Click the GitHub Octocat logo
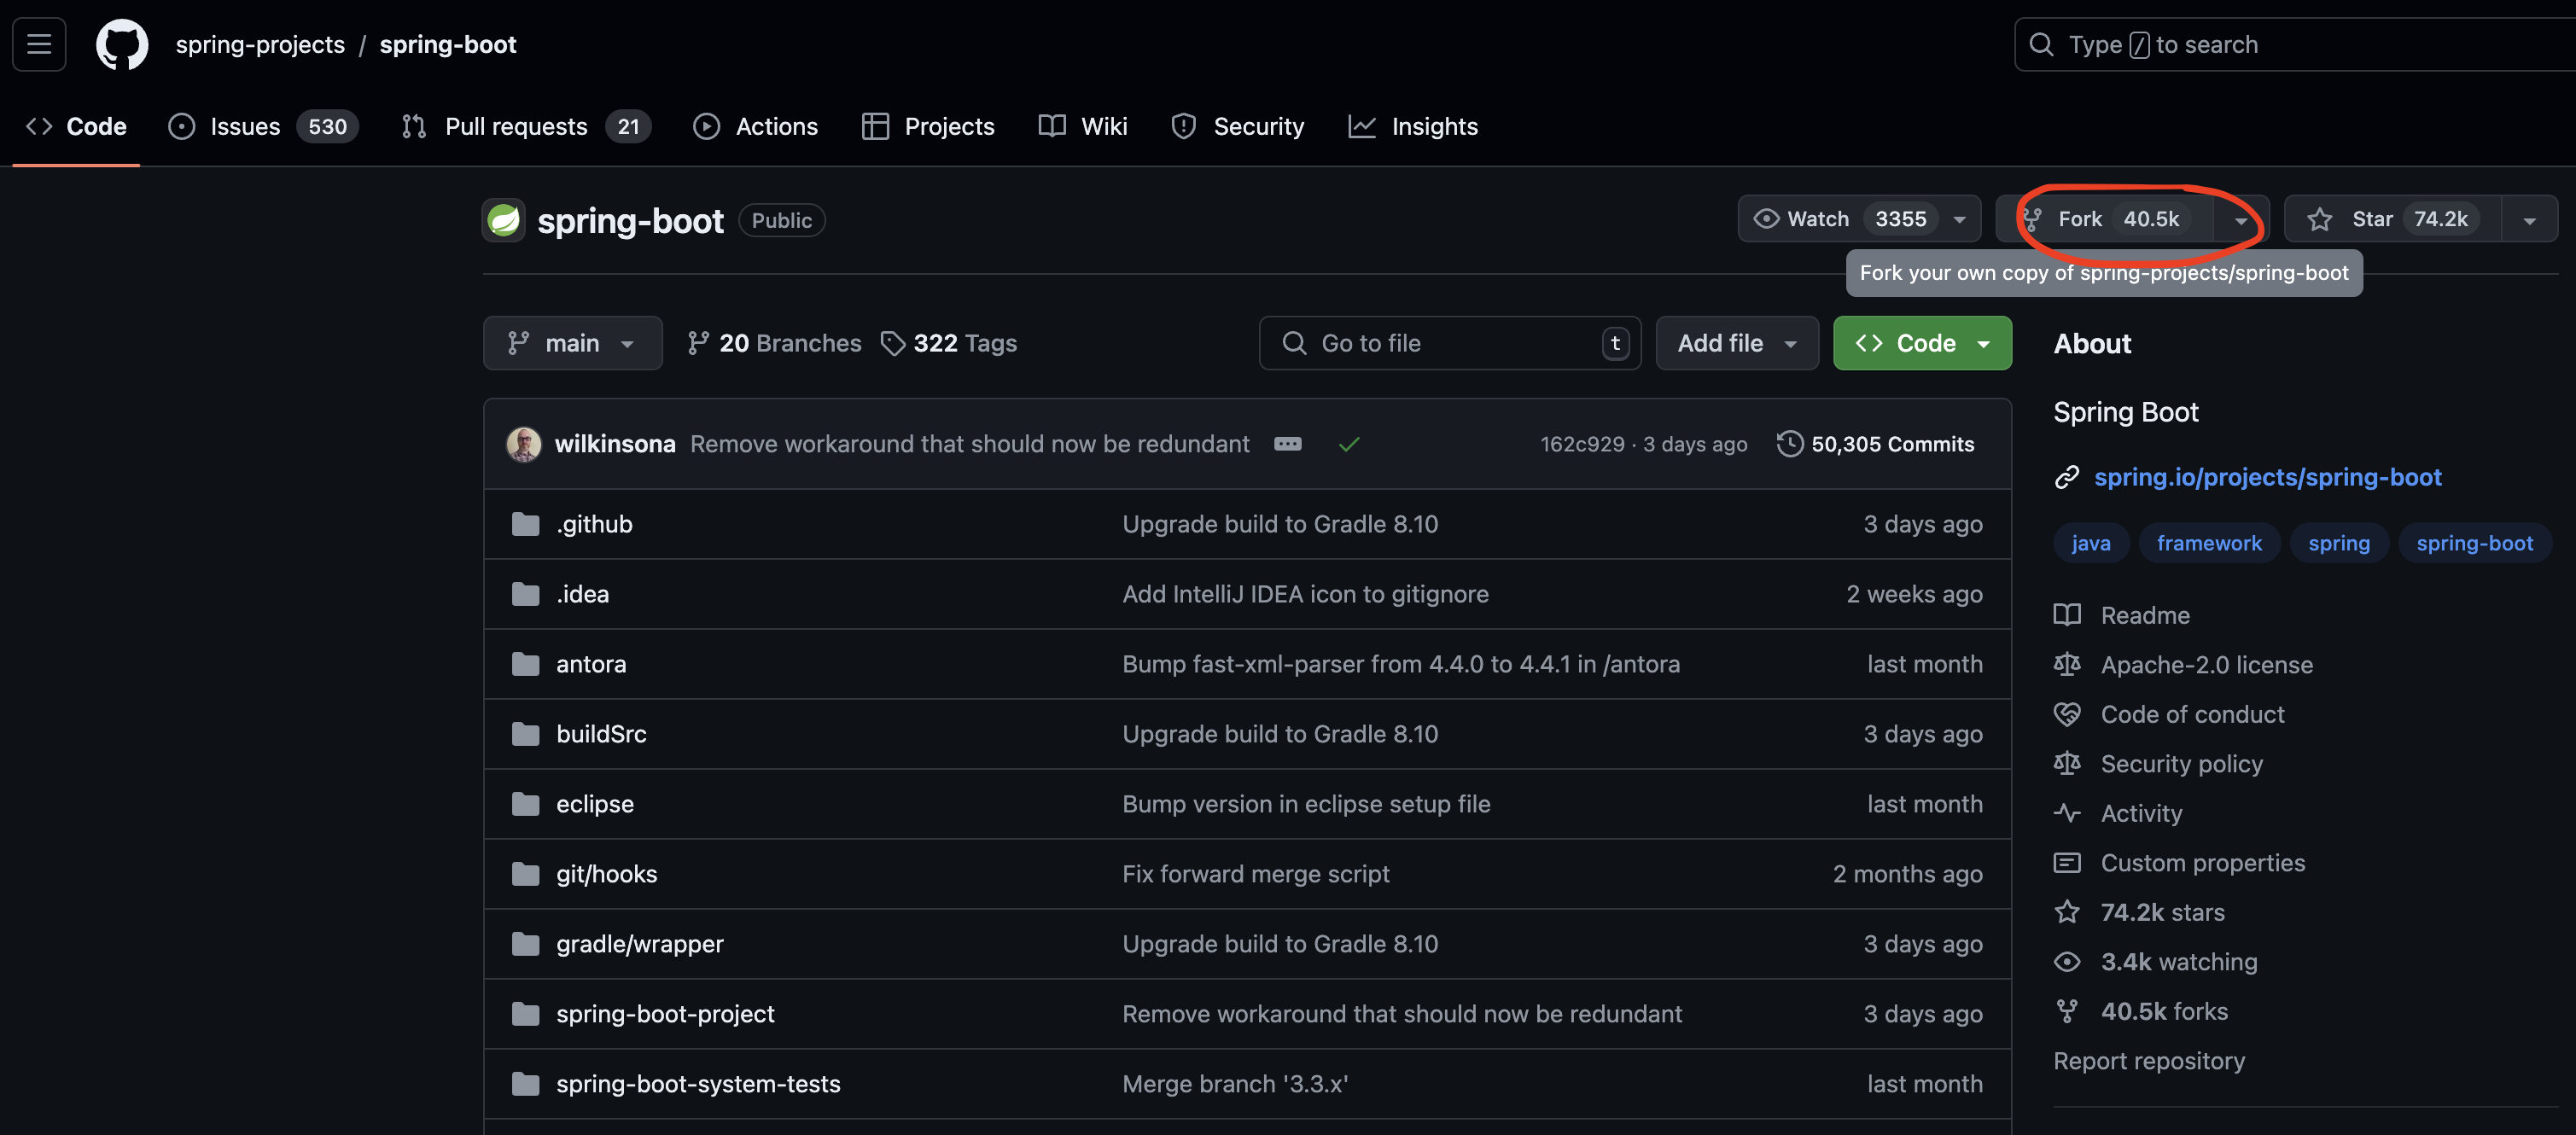The height and width of the screenshot is (1135, 2576). pos(121,44)
